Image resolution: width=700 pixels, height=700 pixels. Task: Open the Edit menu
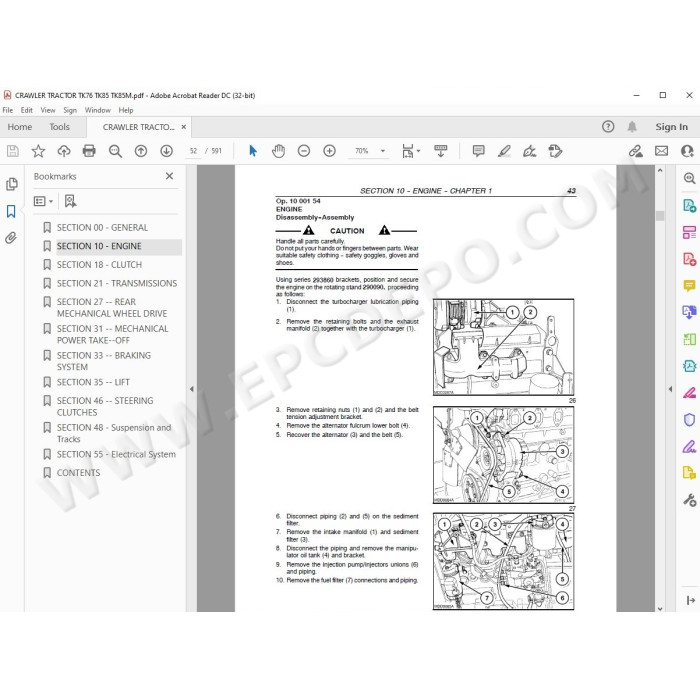pos(26,110)
